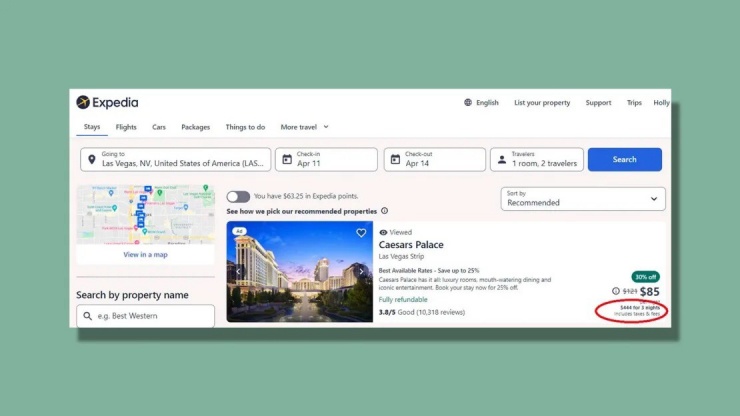Screen dimensions: 740x416
Task: Click List your property
Action: pyautogui.click(x=542, y=102)
